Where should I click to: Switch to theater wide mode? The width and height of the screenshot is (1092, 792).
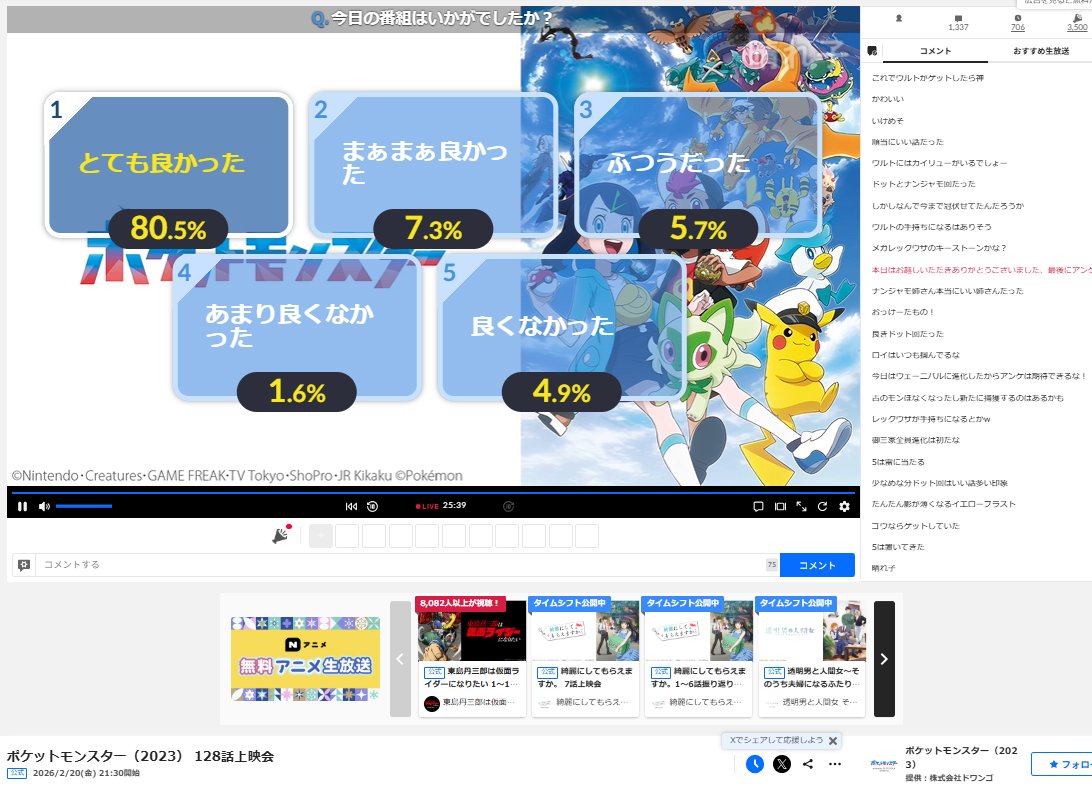(780, 506)
